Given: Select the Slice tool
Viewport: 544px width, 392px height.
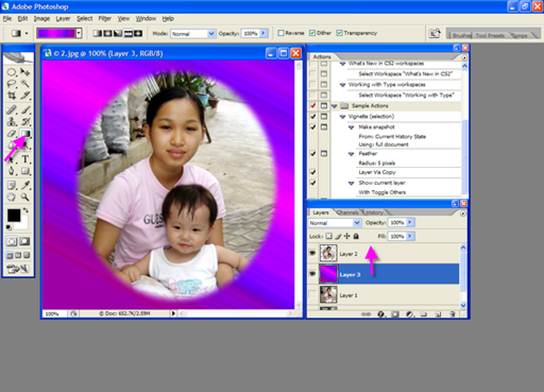Looking at the screenshot, I should (x=25, y=95).
